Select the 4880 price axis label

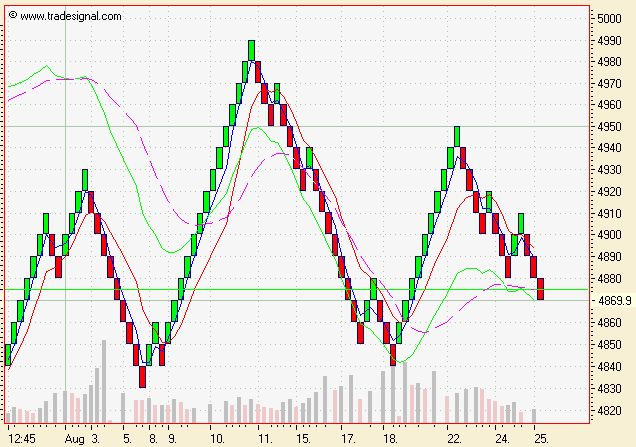click(x=609, y=279)
